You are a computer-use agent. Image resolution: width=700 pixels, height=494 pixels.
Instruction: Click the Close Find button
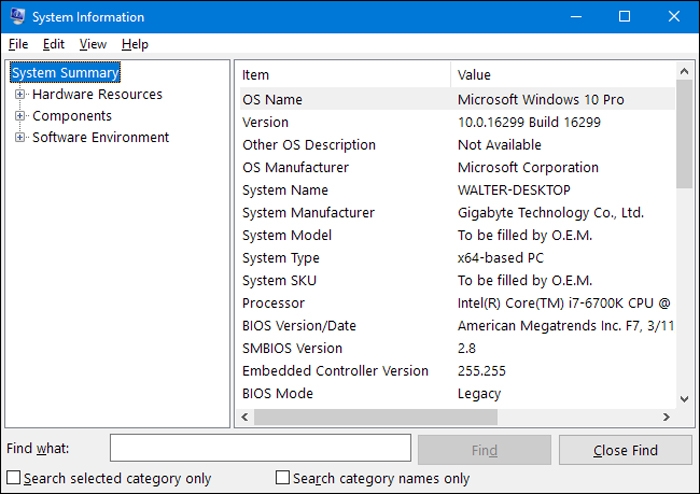click(625, 450)
